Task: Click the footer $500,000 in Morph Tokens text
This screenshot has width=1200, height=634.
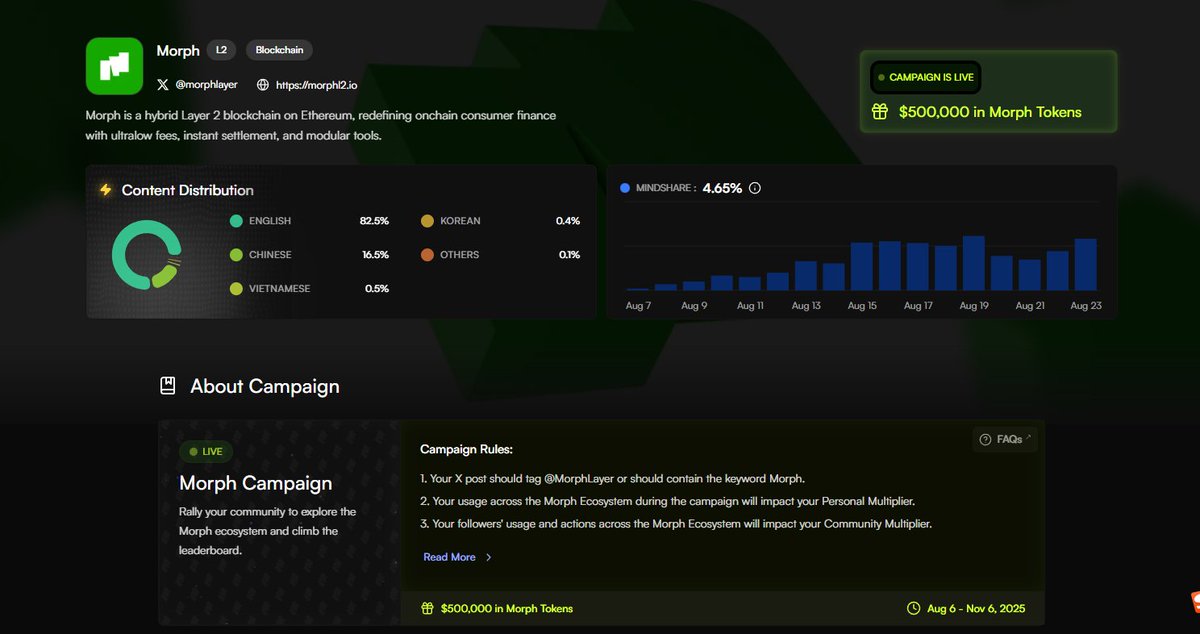Action: 507,608
